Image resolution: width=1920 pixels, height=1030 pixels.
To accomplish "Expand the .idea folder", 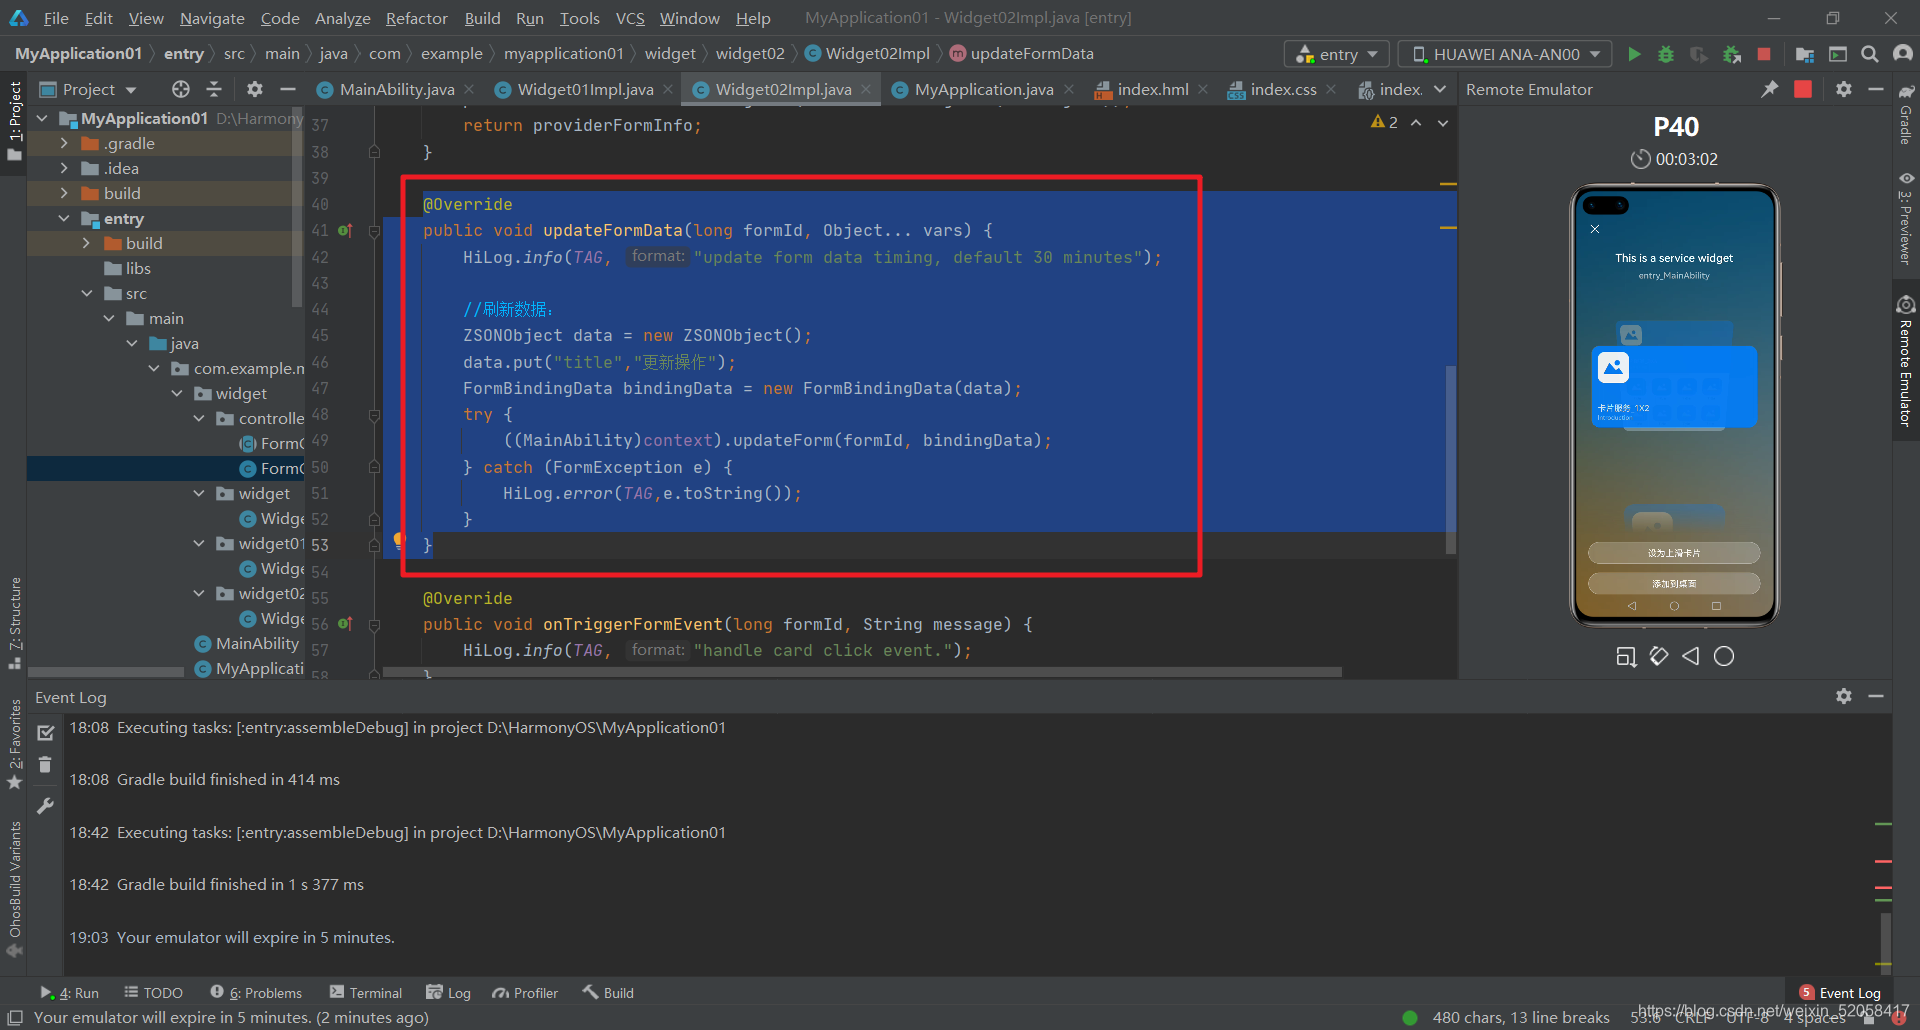I will click(64, 168).
